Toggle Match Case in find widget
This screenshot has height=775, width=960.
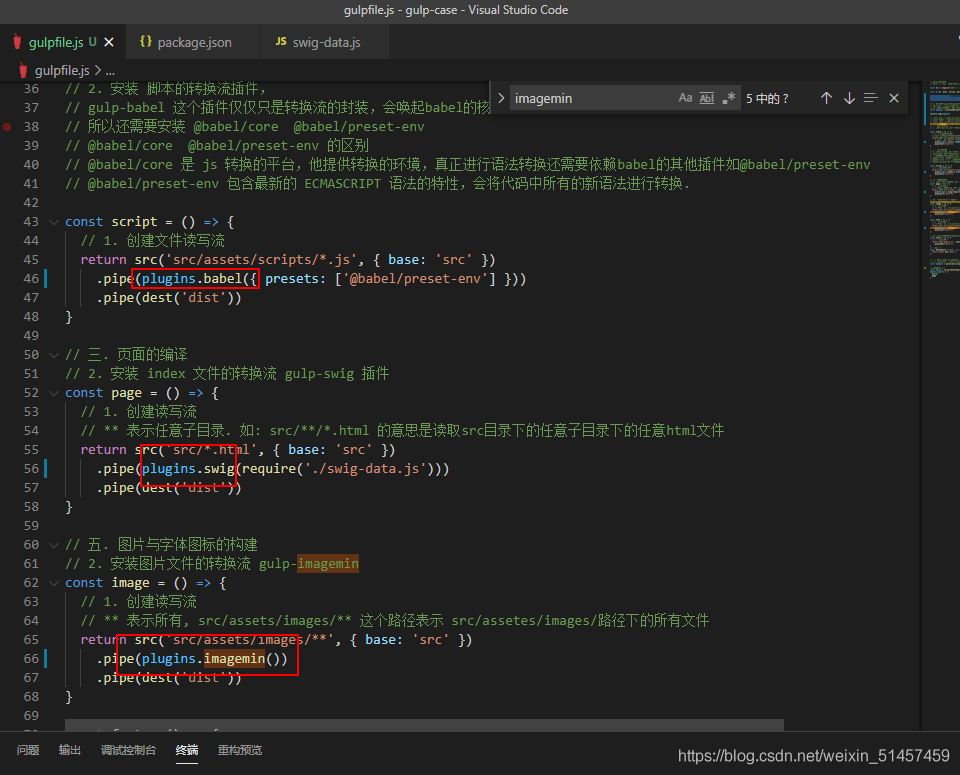(x=685, y=98)
